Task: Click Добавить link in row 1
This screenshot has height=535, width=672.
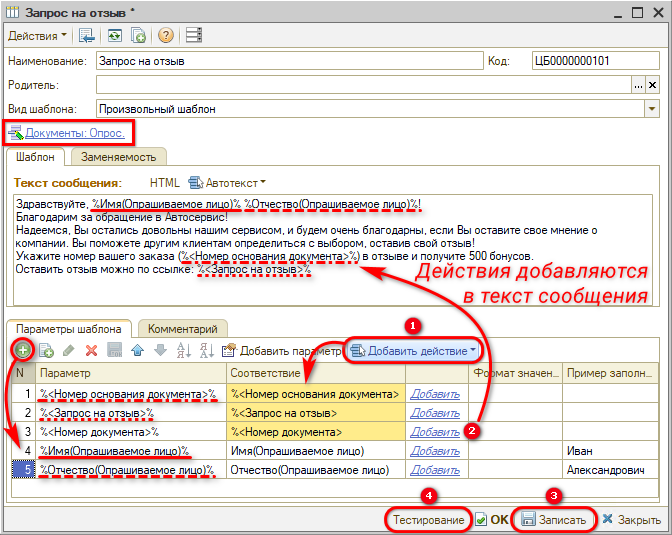Action: click(435, 394)
